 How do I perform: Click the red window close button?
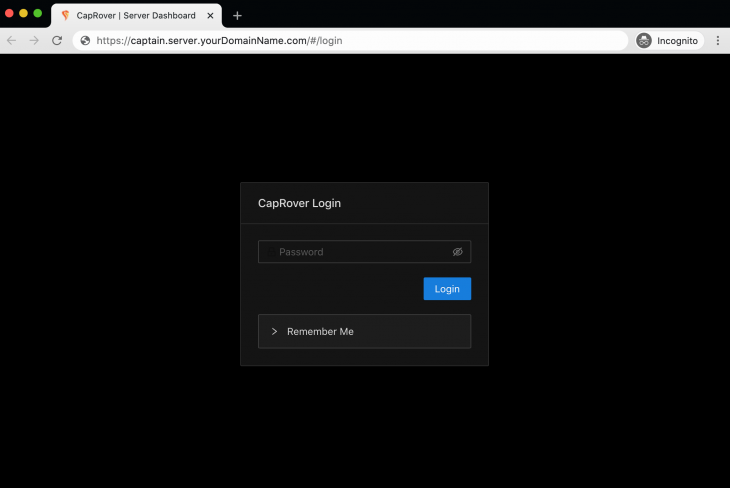pos(9,13)
